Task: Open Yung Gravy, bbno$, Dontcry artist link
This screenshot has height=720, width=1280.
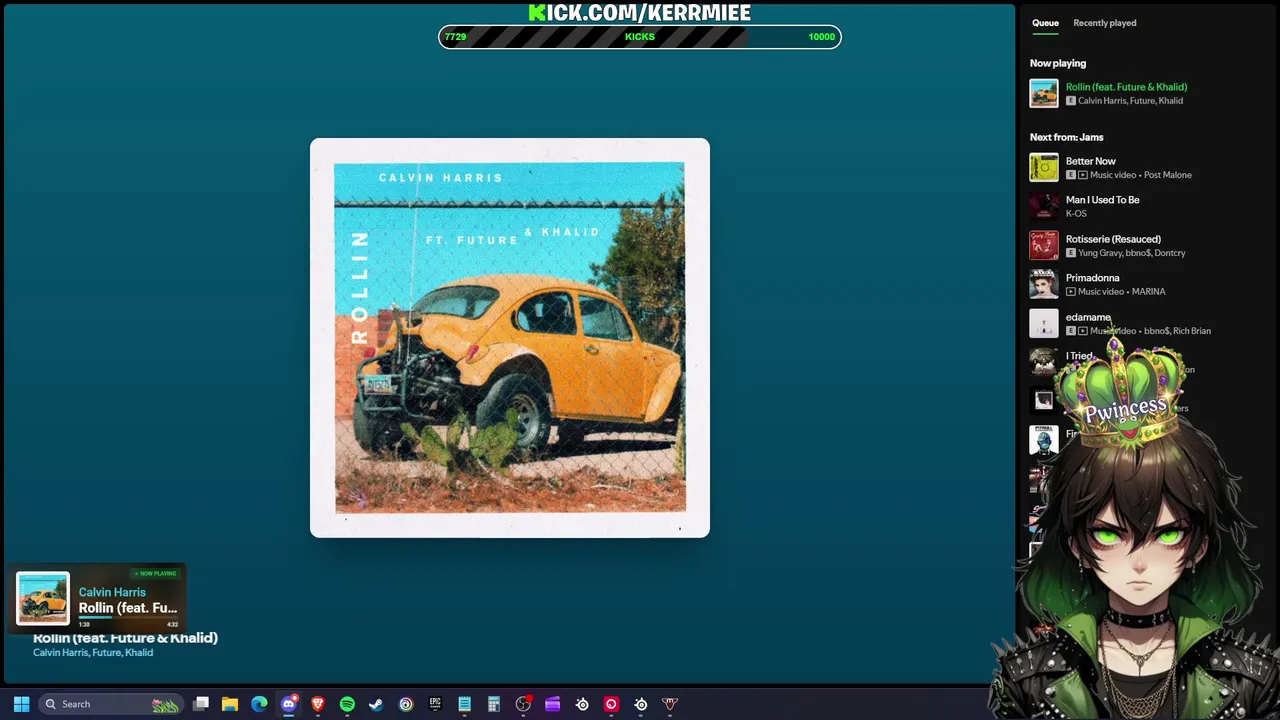Action: (x=1132, y=253)
